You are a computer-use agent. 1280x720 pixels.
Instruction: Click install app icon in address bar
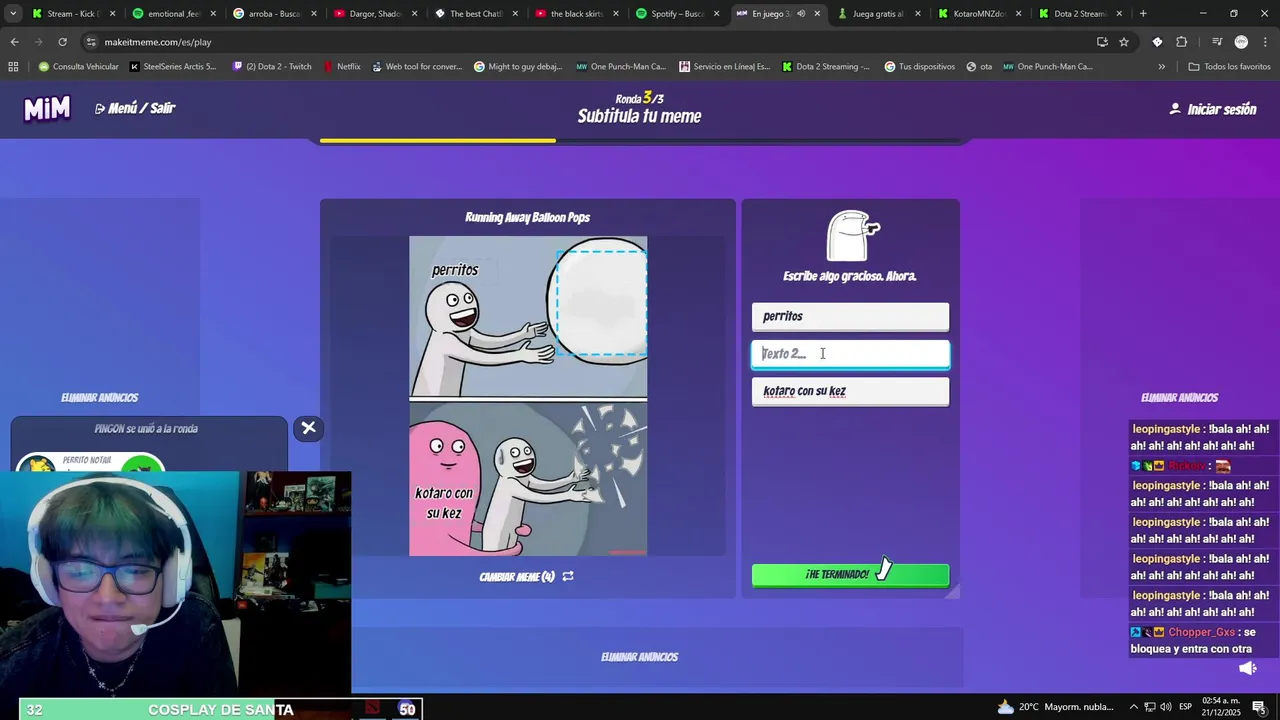click(1102, 42)
